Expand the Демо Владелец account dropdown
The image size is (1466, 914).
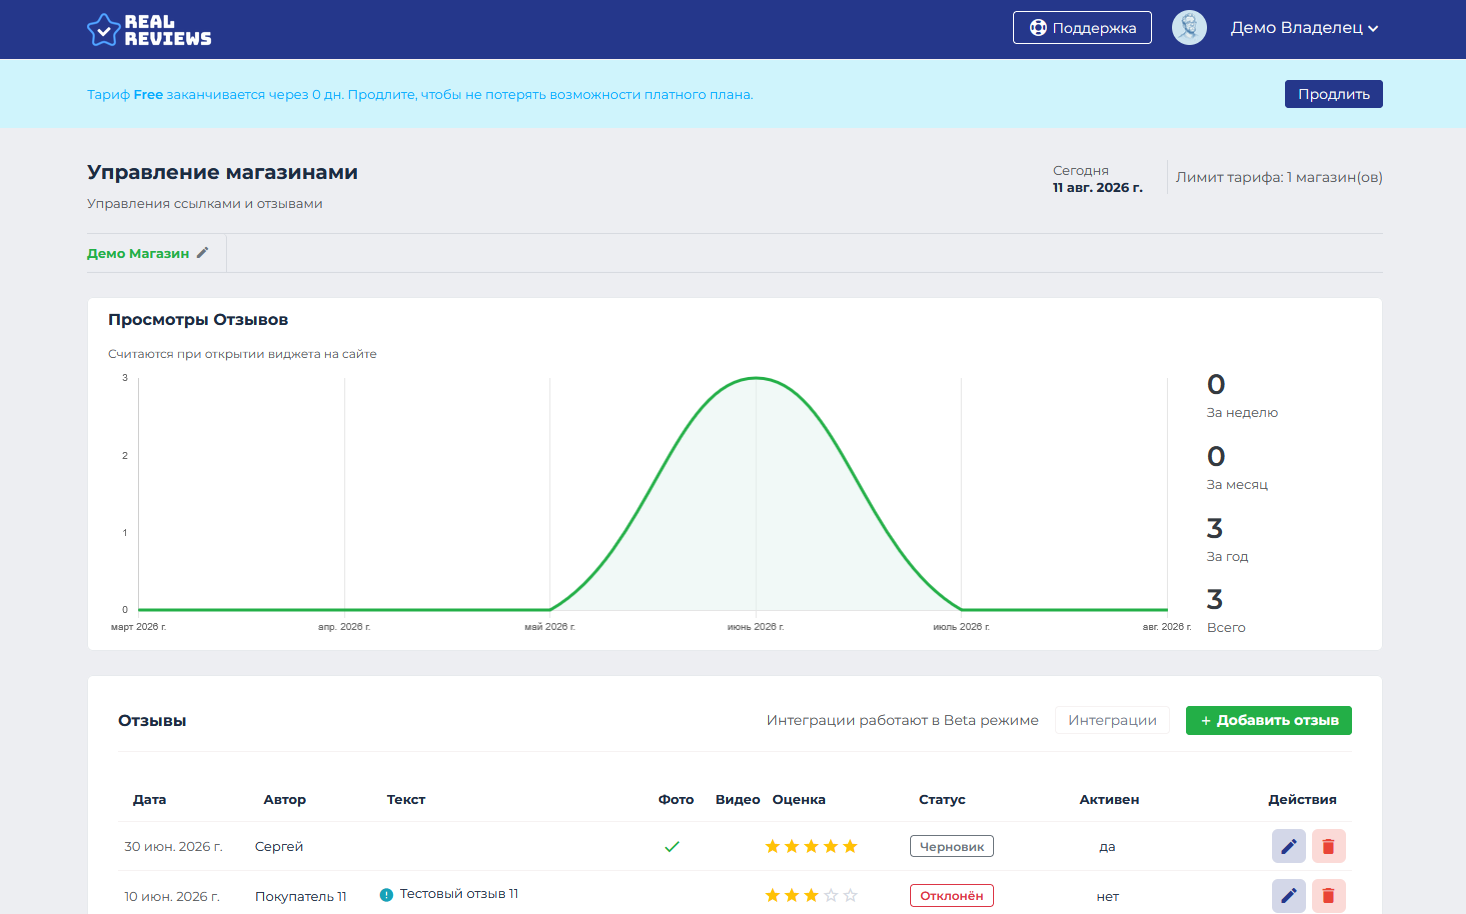[1304, 28]
